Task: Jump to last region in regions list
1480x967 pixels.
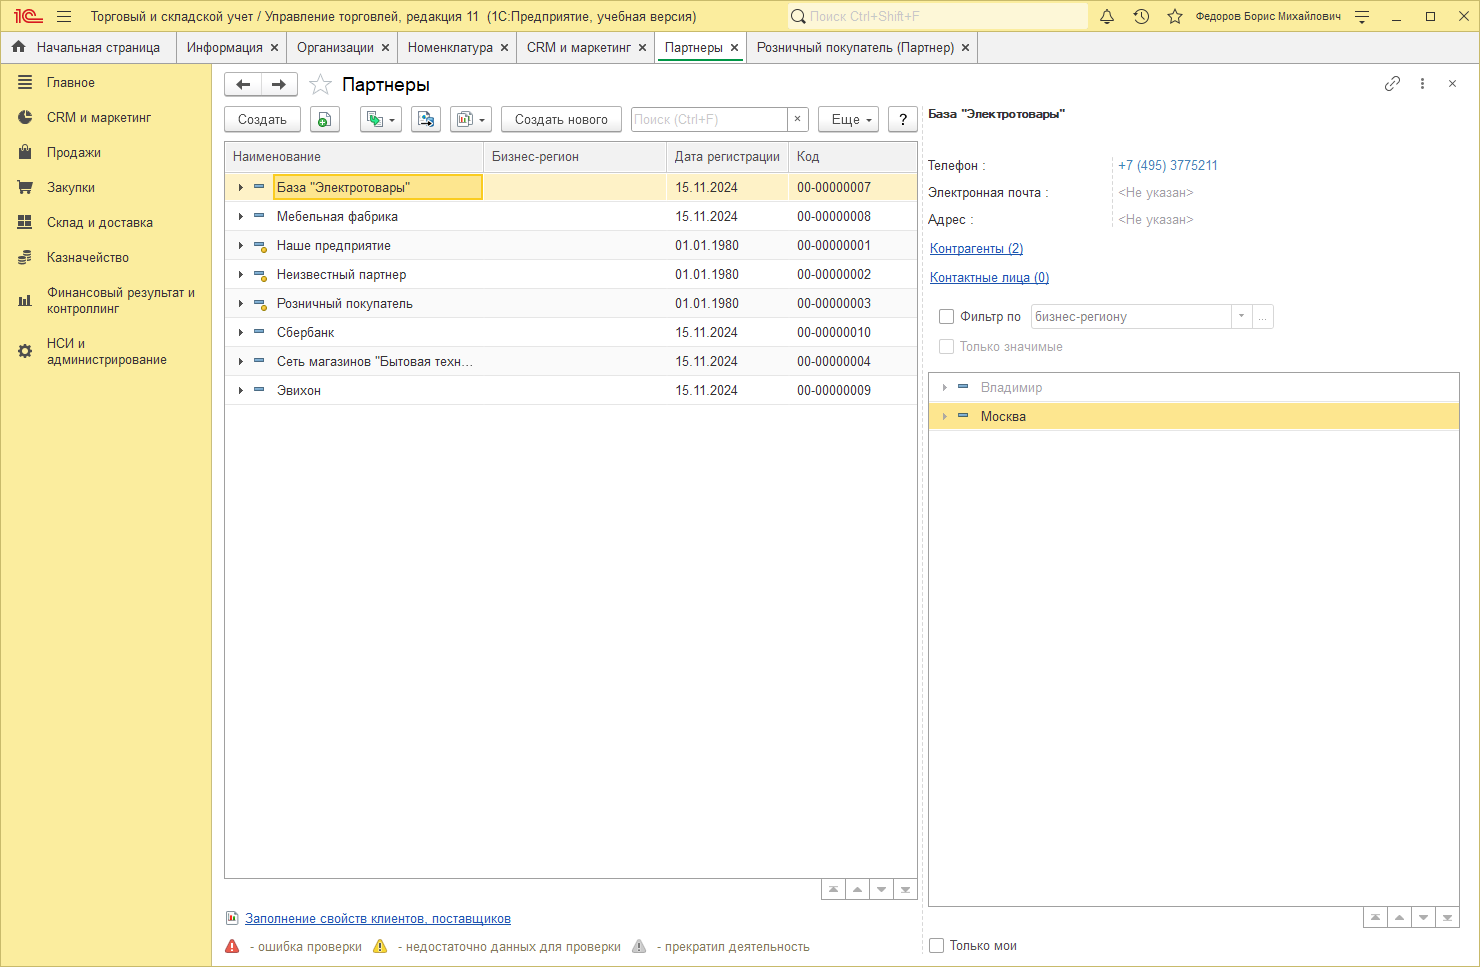Action: click(x=1447, y=917)
